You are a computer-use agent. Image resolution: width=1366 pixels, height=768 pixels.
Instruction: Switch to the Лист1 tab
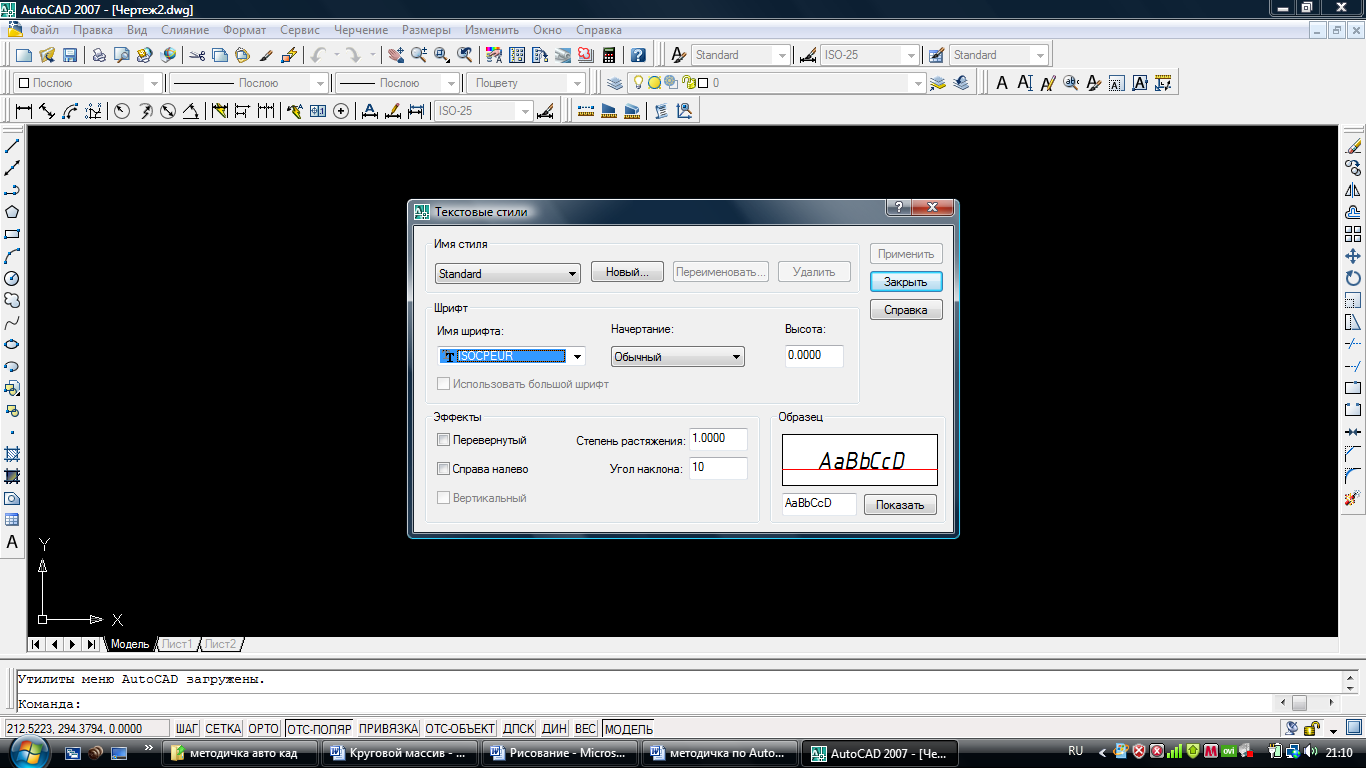click(177, 644)
